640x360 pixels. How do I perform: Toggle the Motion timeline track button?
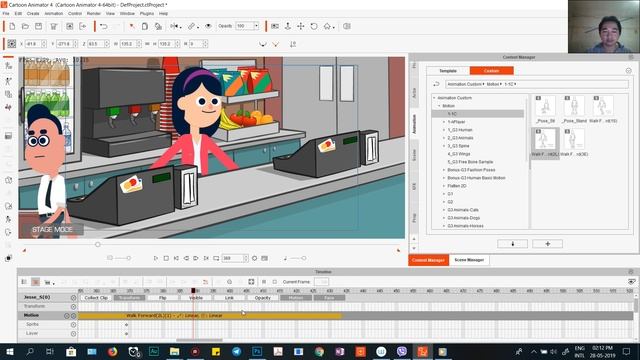296,298
